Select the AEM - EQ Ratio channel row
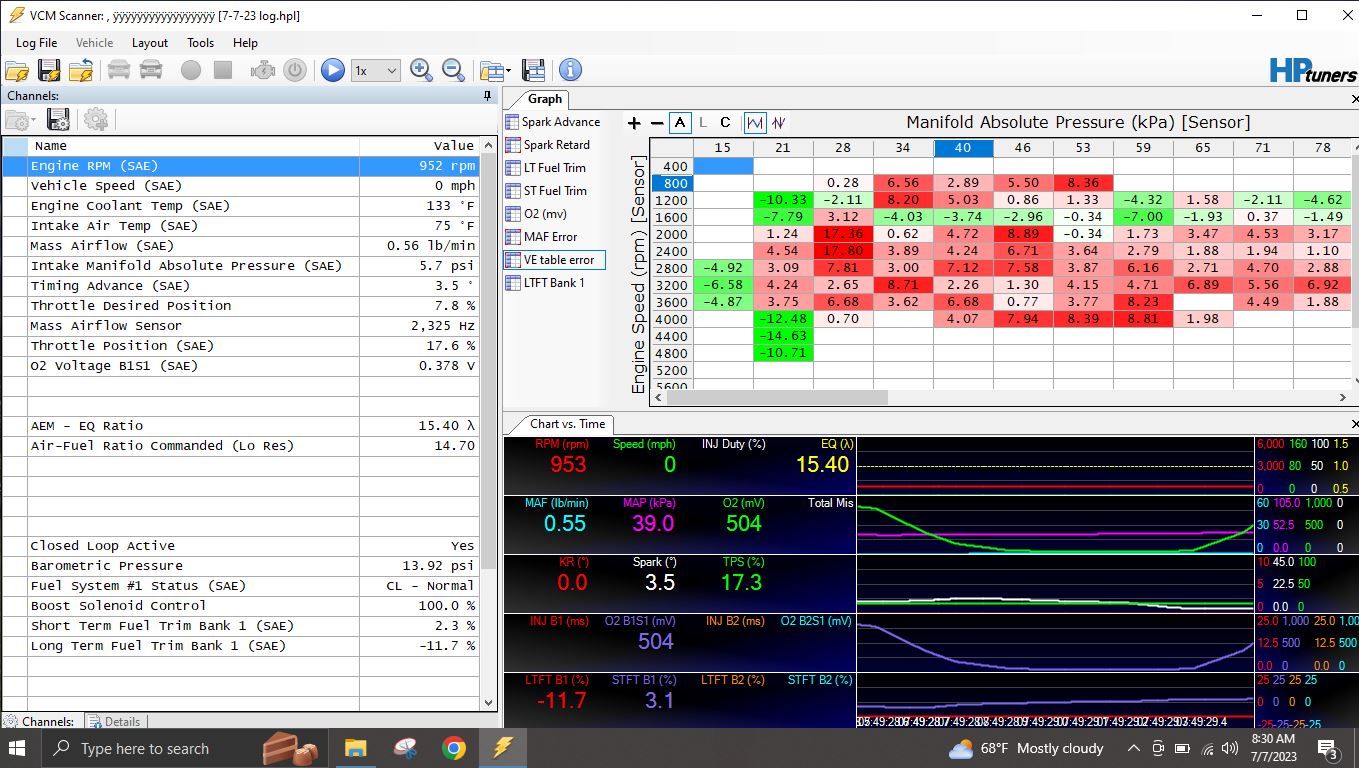 pyautogui.click(x=241, y=426)
